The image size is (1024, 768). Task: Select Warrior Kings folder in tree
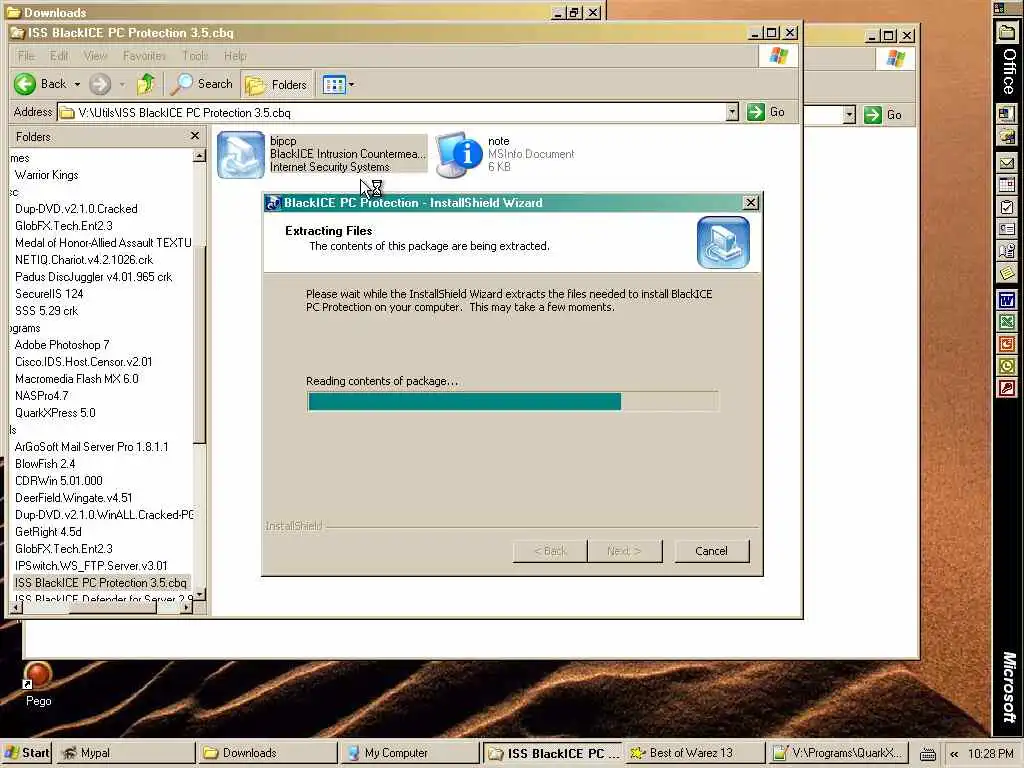tap(46, 174)
